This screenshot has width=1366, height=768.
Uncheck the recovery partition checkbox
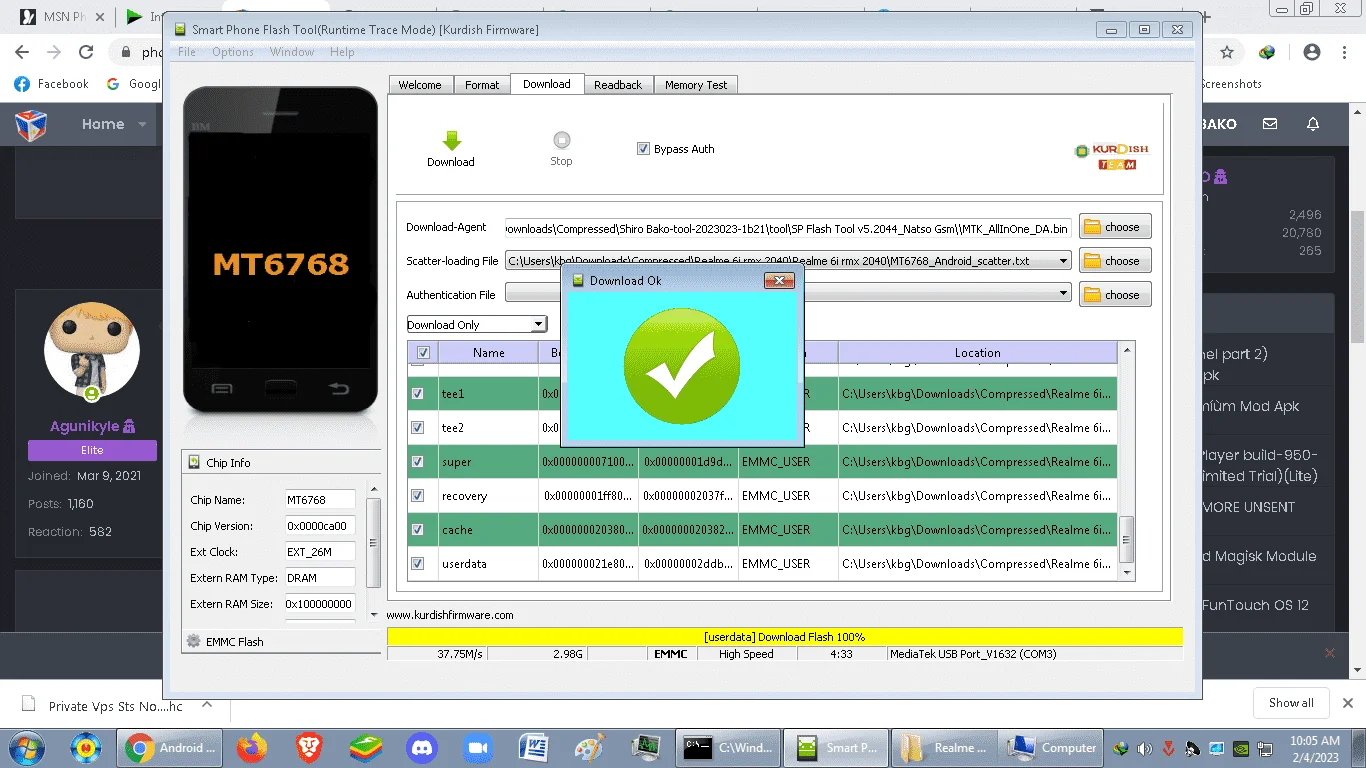coord(418,496)
